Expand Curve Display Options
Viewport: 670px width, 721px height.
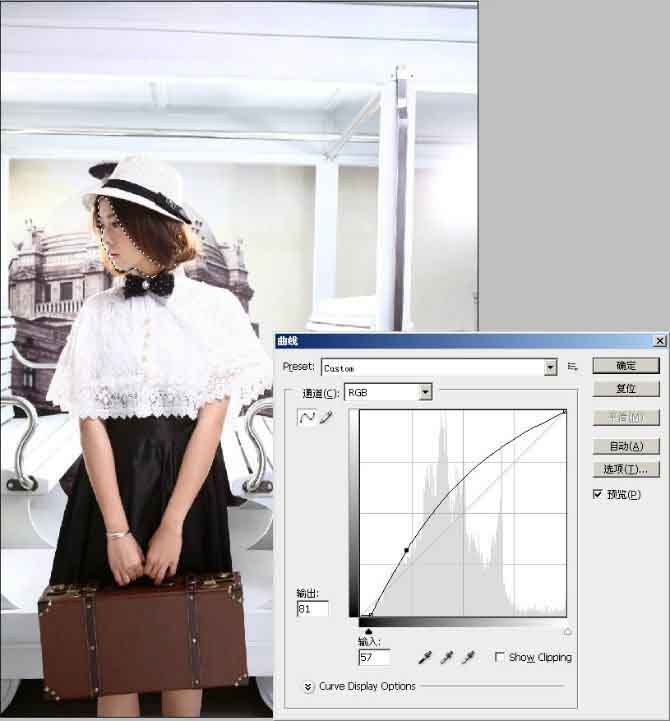click(308, 687)
